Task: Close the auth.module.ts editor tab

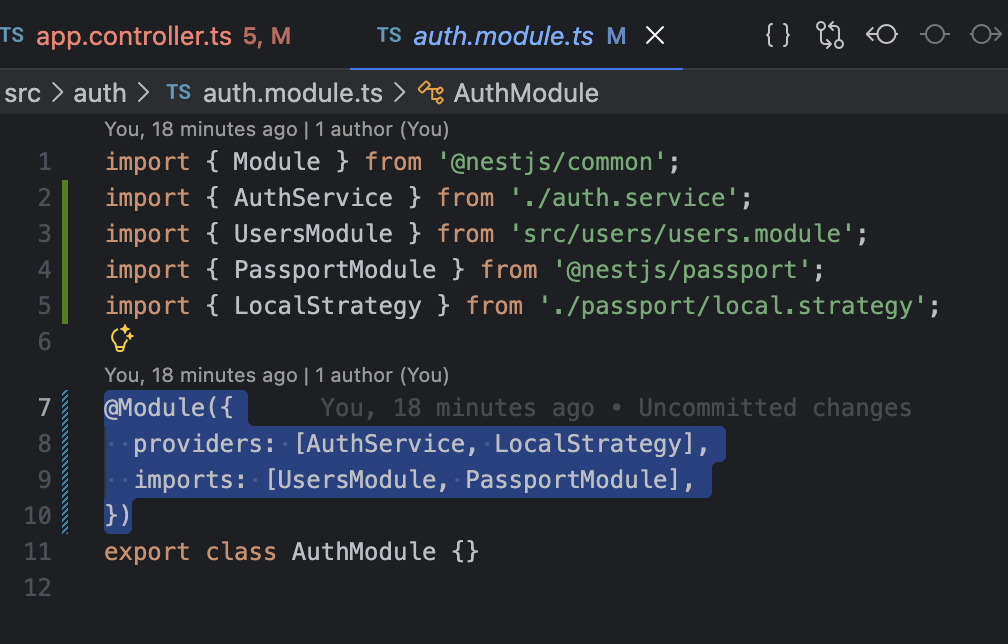Action: [655, 36]
